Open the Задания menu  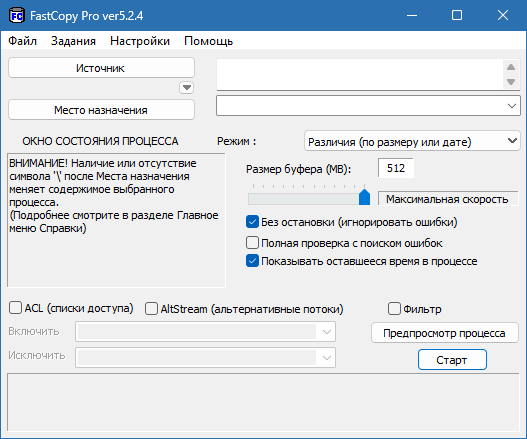(x=73, y=41)
